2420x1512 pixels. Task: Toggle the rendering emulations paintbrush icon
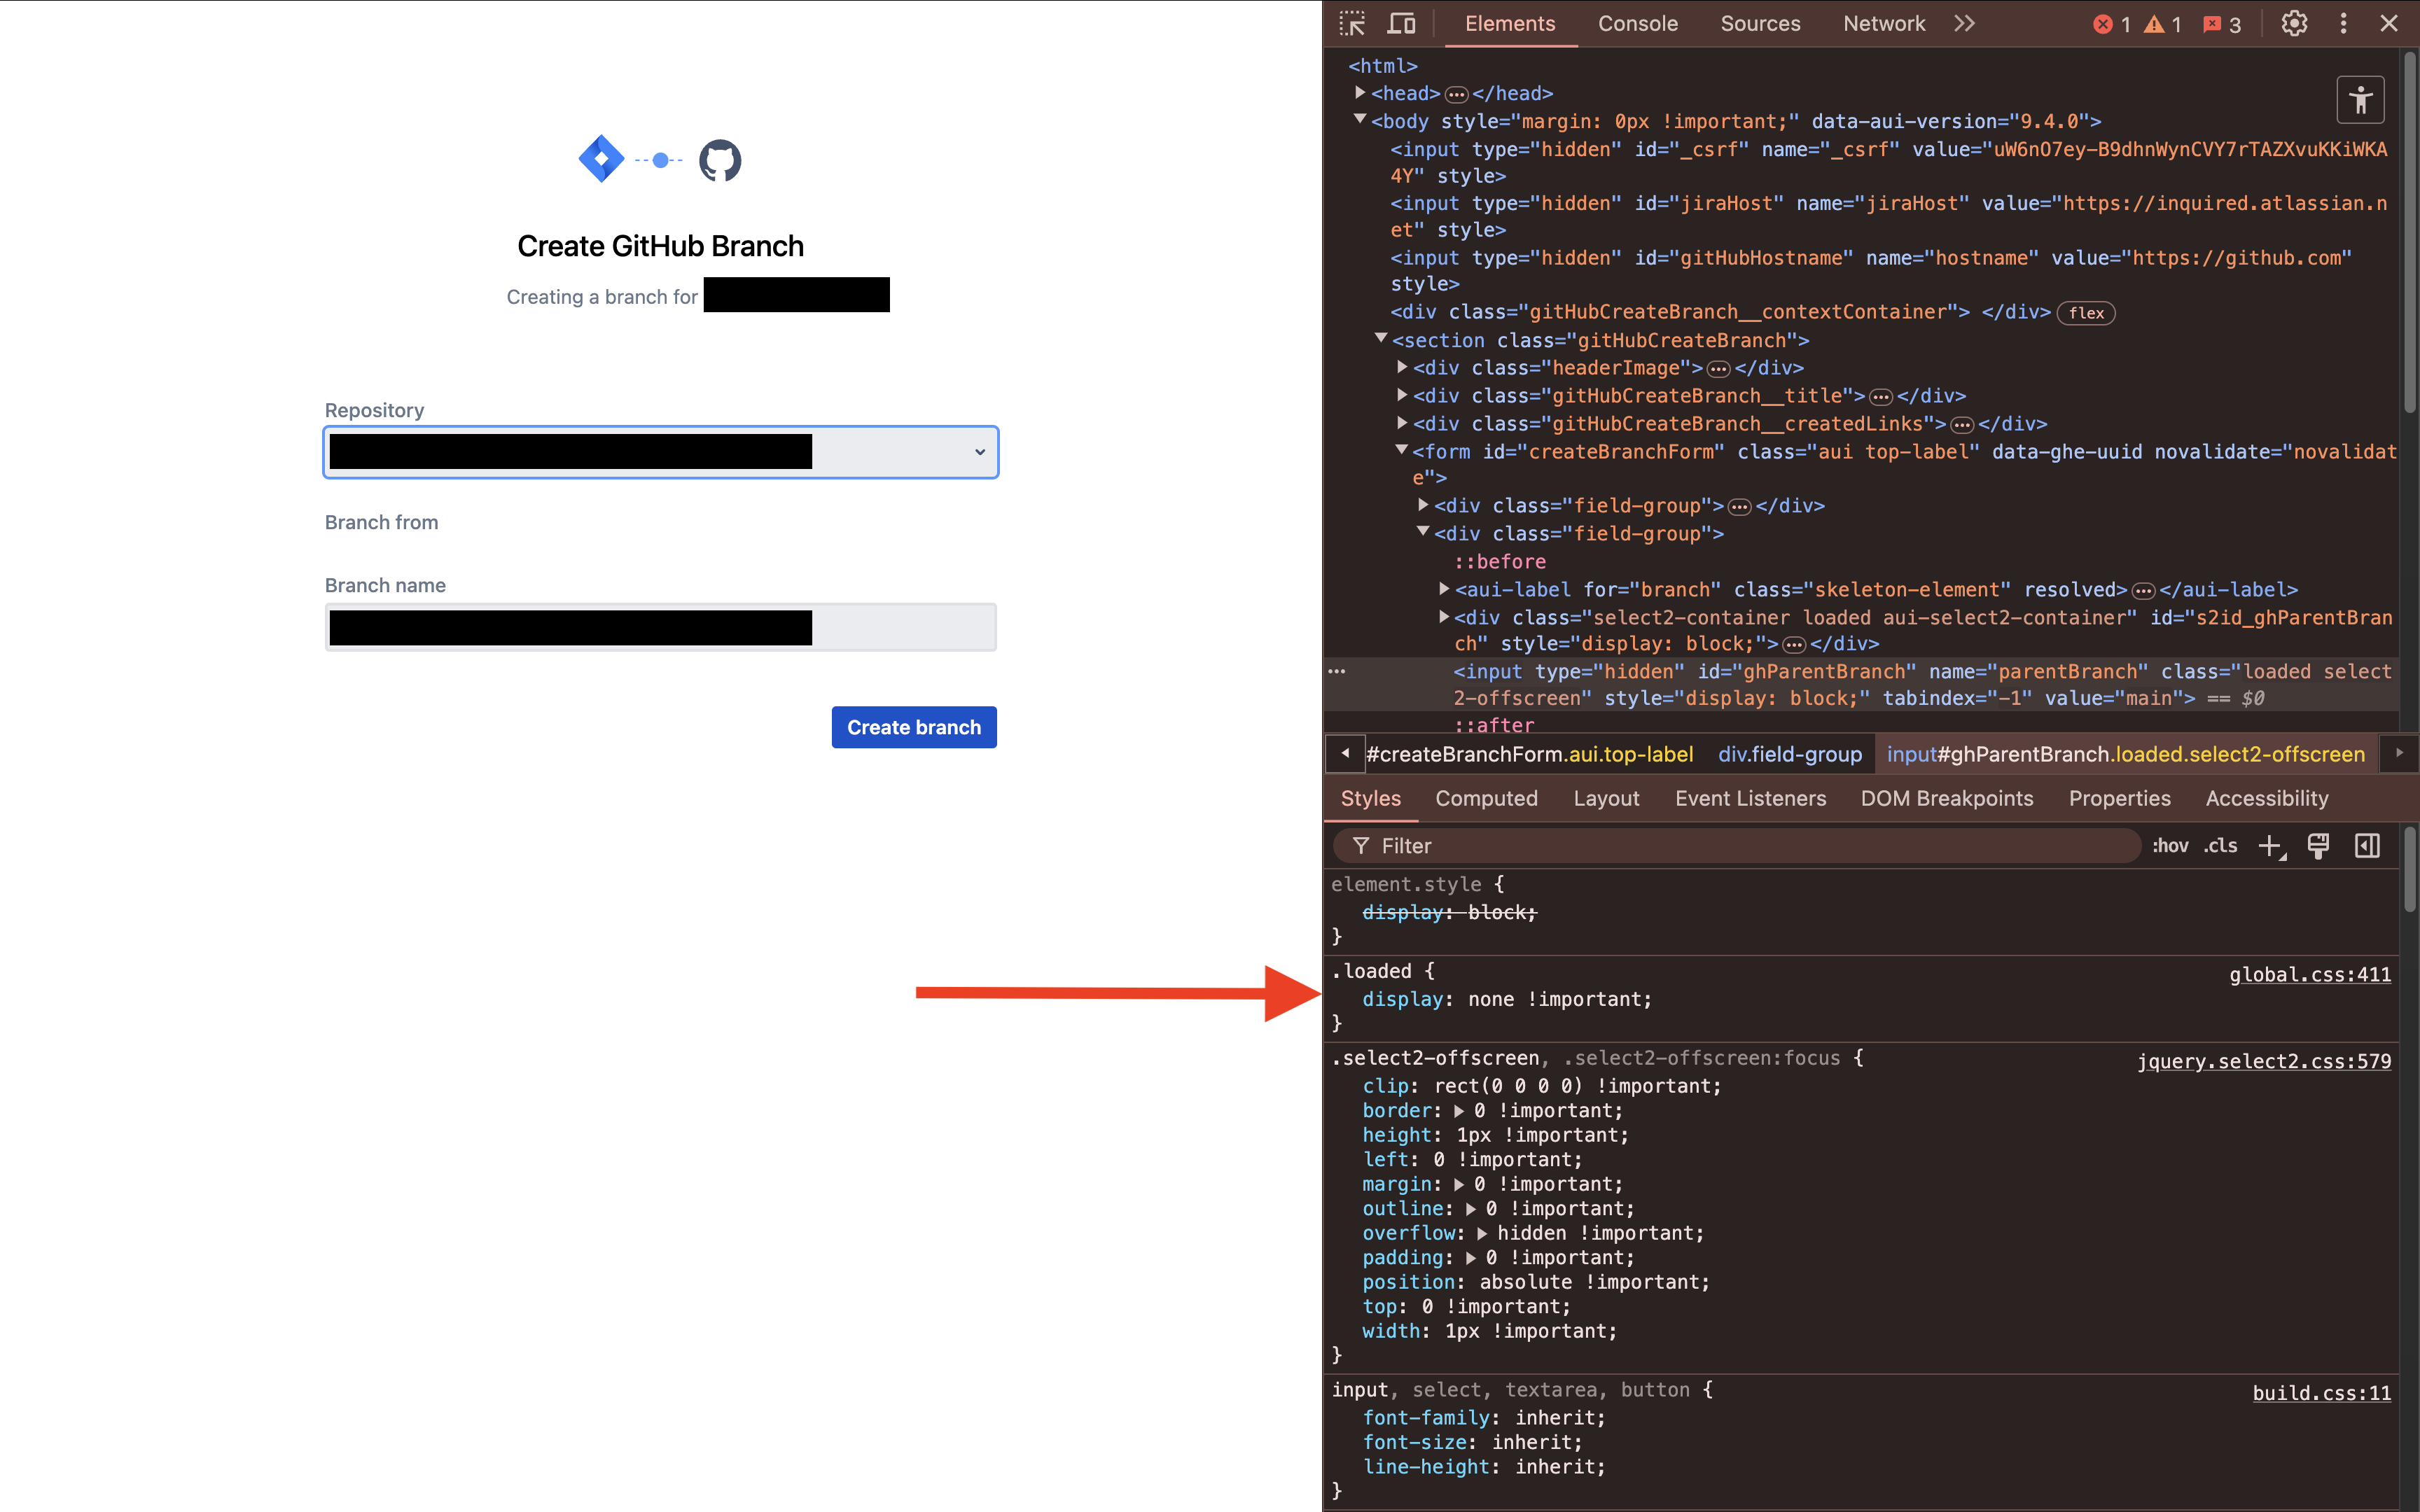pos(2318,846)
